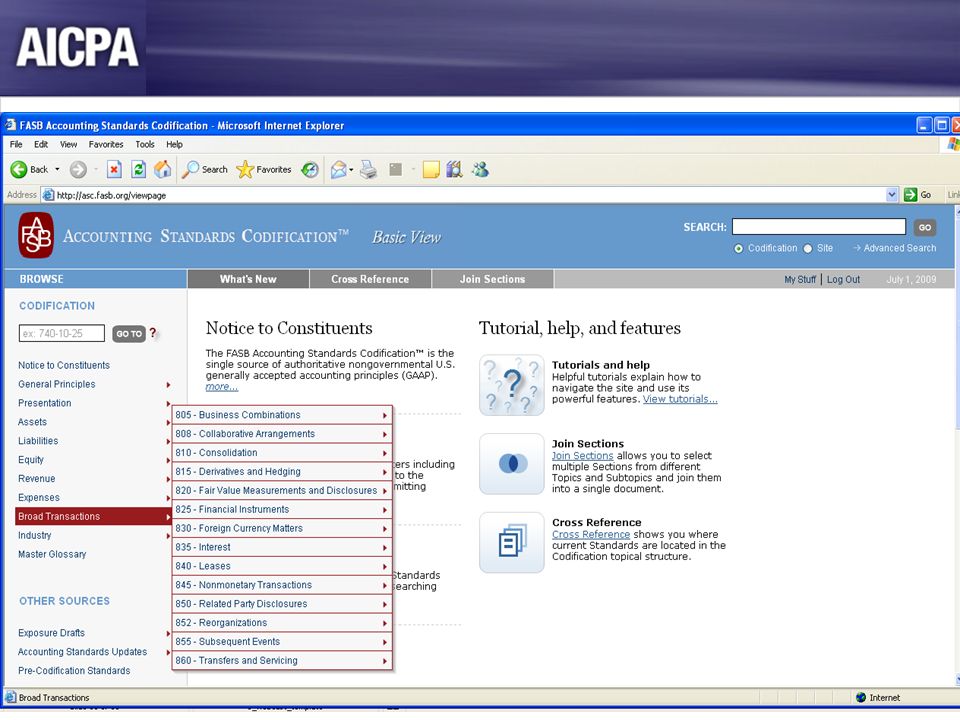Viewport: 960px width, 720px height.
Task: Click the red question mark help icon
Action: (x=153, y=333)
